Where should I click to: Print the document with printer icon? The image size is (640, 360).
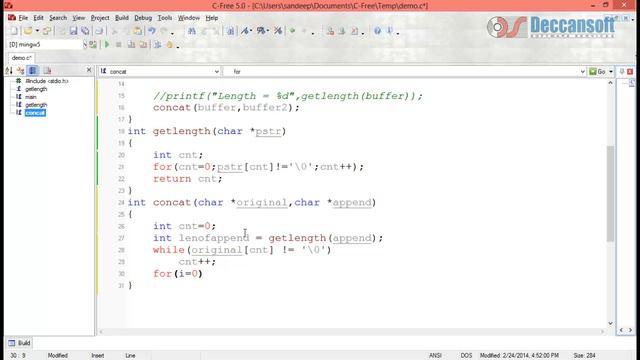coord(98,31)
